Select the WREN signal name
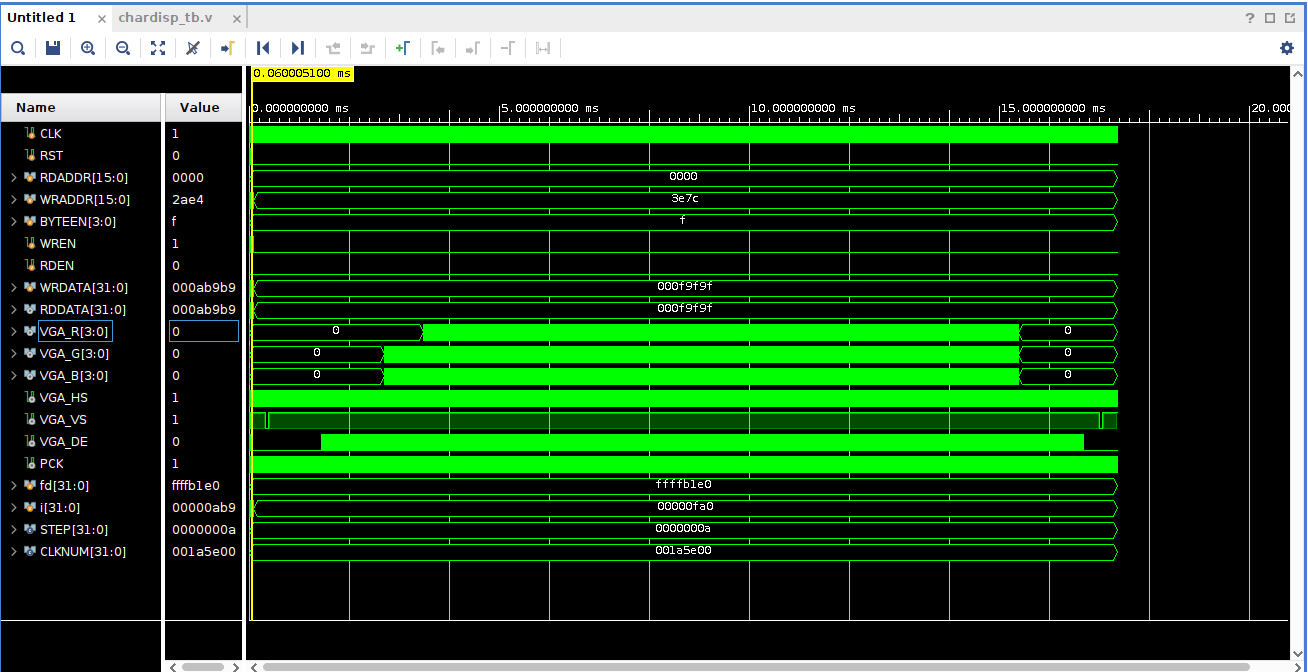The height and width of the screenshot is (672, 1308). 57,243
